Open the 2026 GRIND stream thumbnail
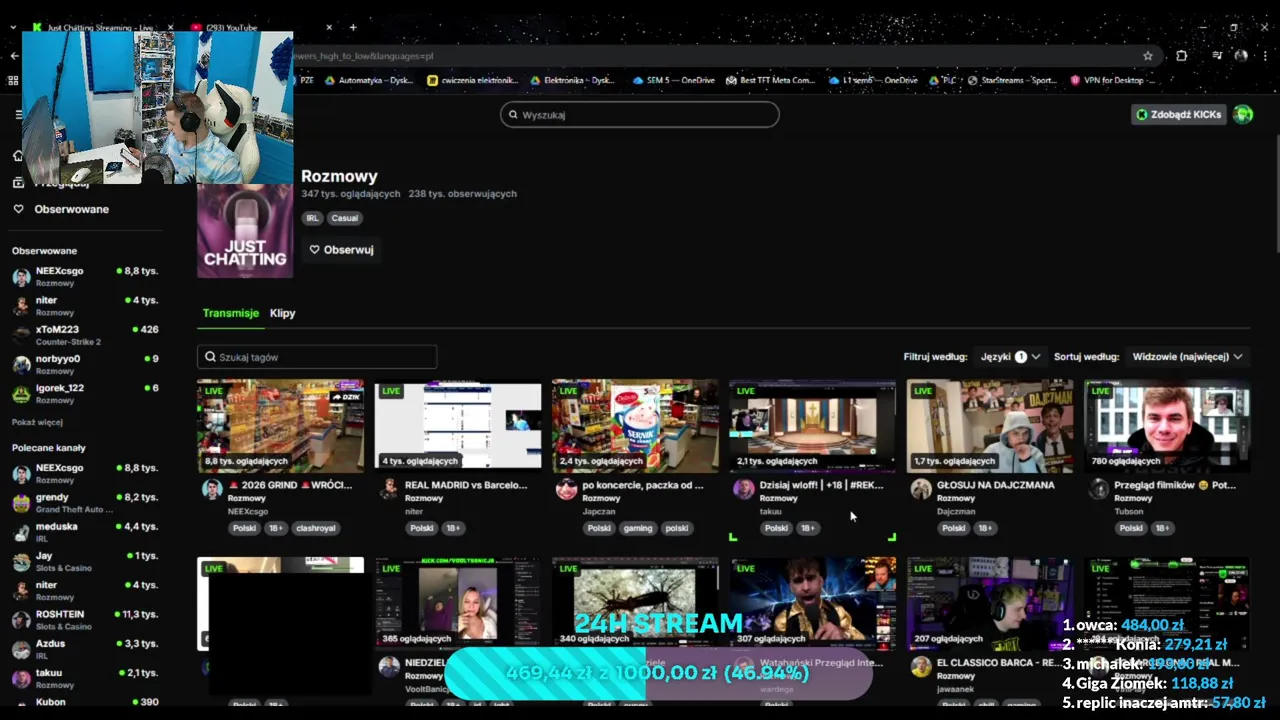Screen dimensions: 1280x720 [281, 425]
